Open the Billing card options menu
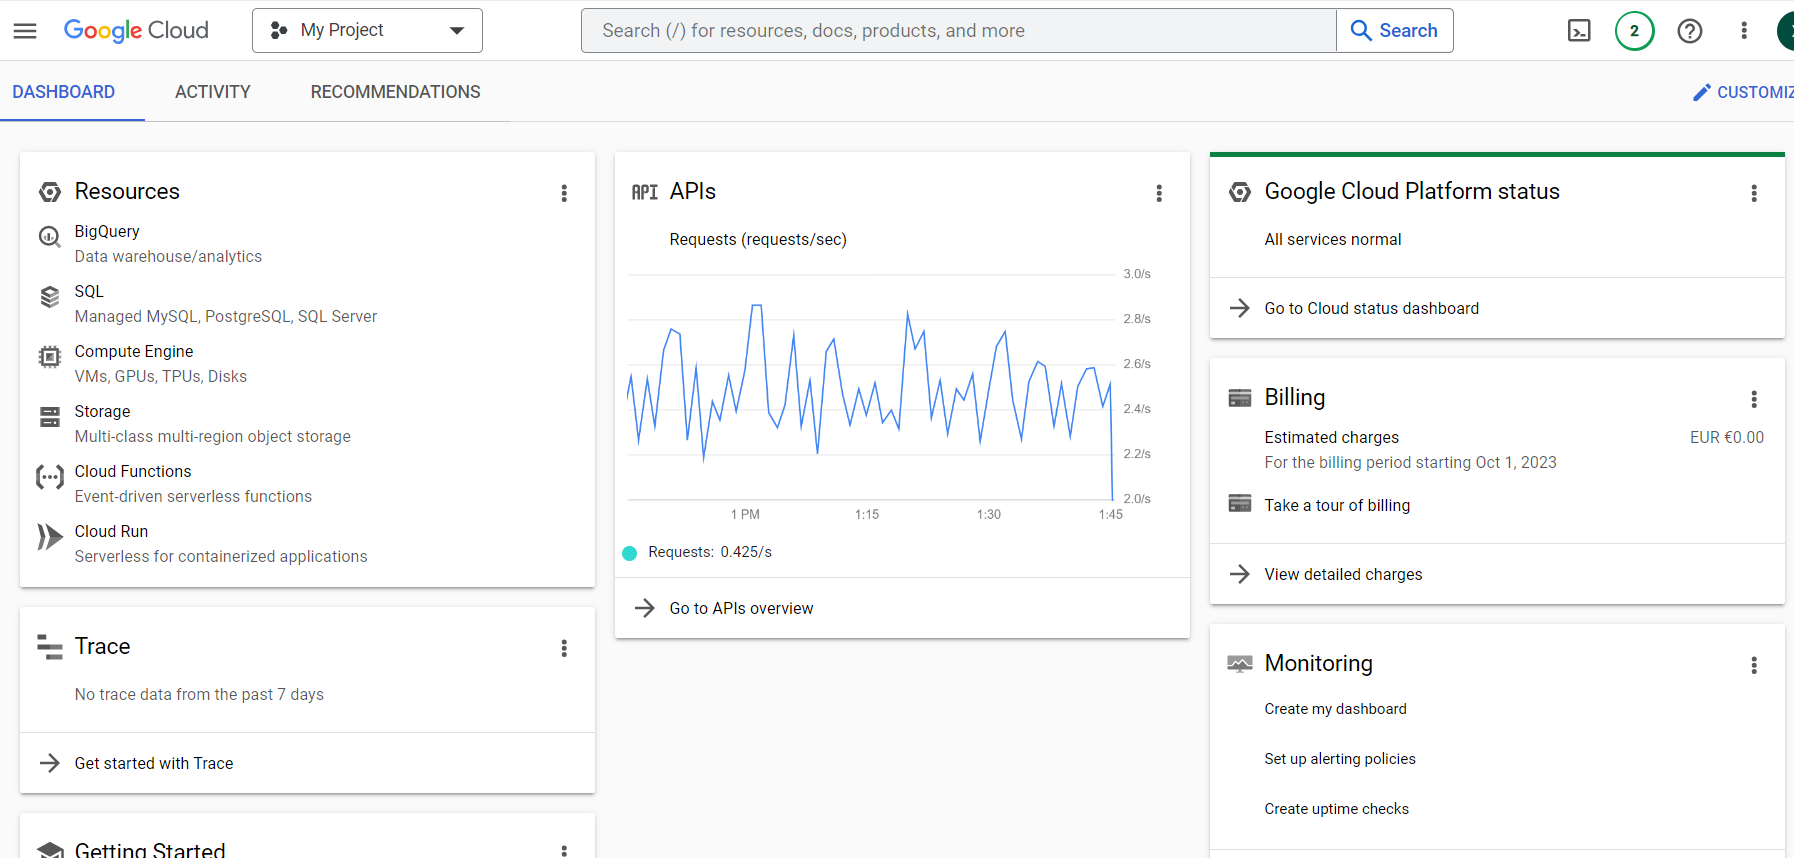This screenshot has width=1794, height=858. point(1754,399)
